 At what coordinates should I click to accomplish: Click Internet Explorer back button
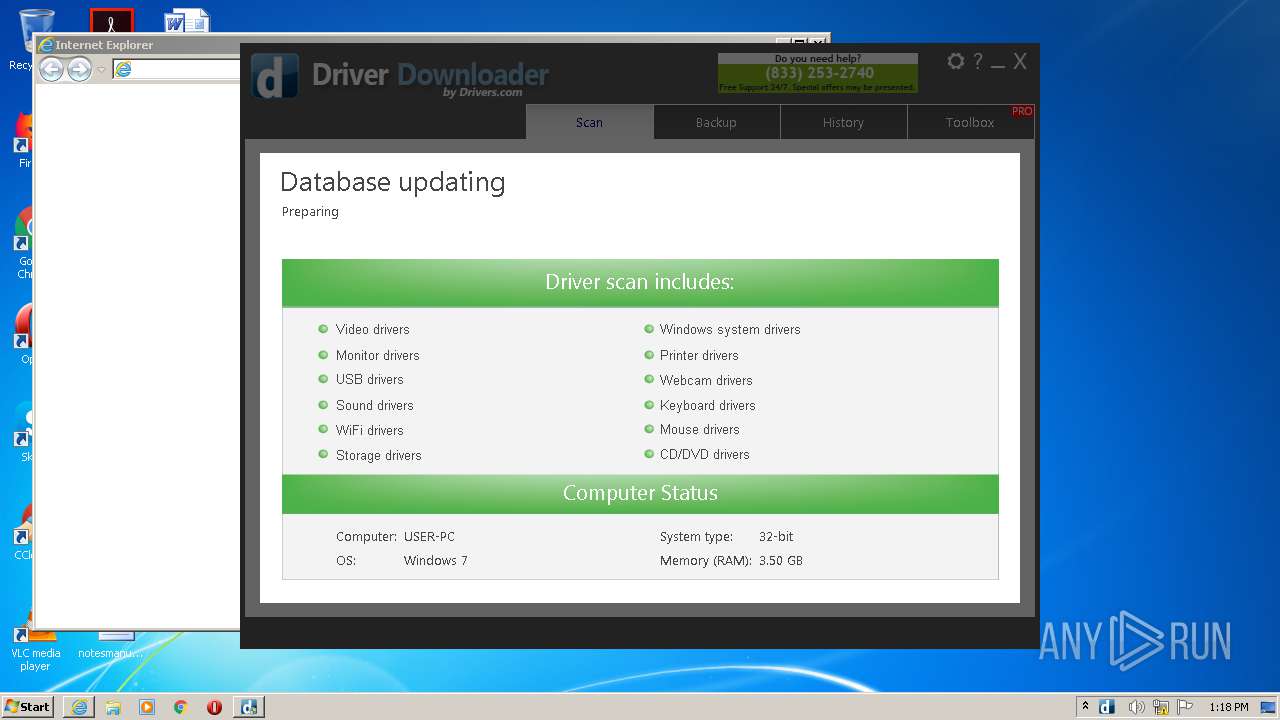click(51, 69)
